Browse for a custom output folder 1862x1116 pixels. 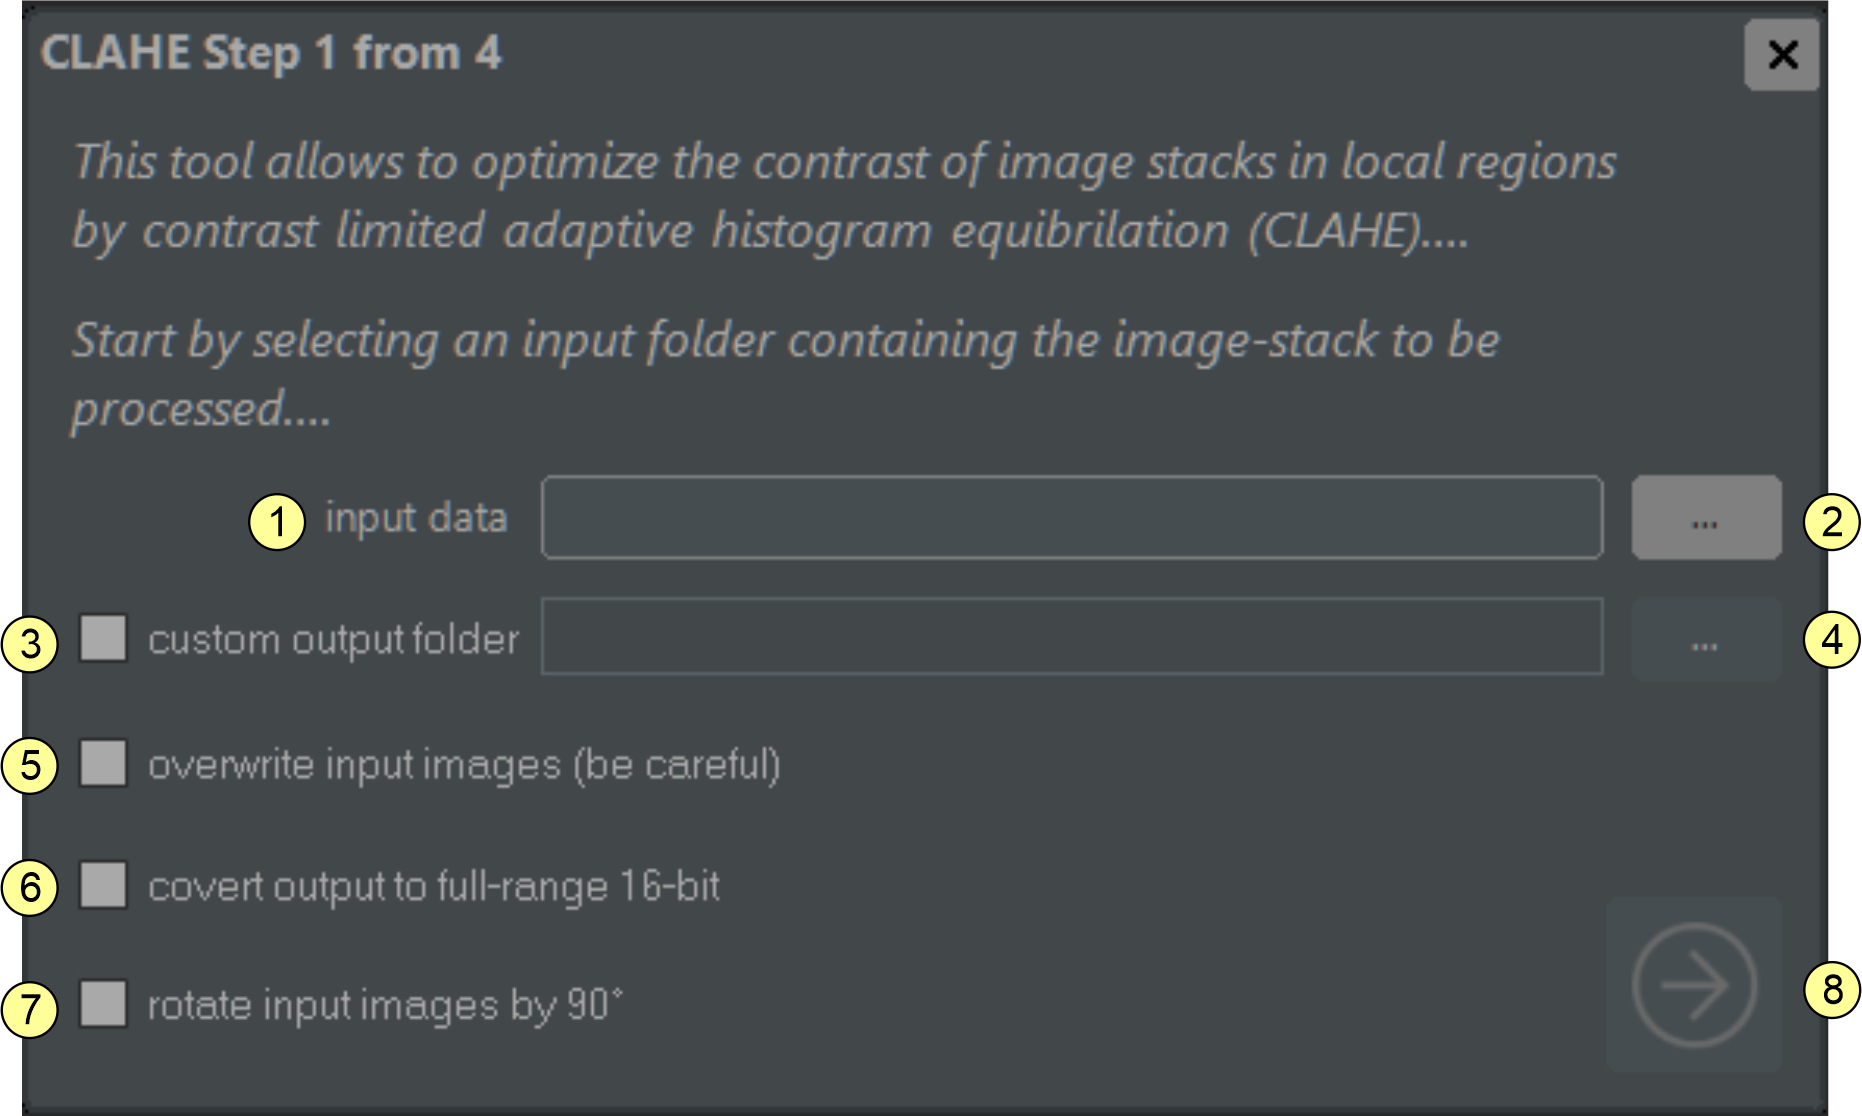pos(1706,639)
